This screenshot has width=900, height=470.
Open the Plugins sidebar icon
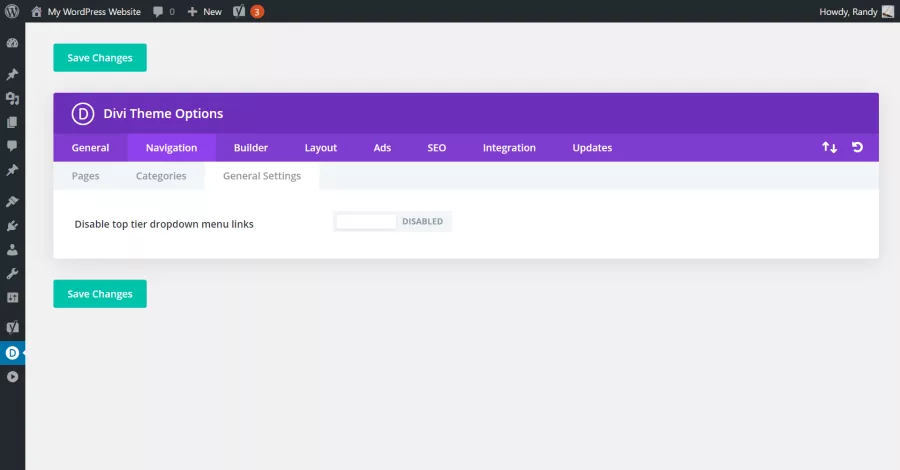[x=12, y=226]
